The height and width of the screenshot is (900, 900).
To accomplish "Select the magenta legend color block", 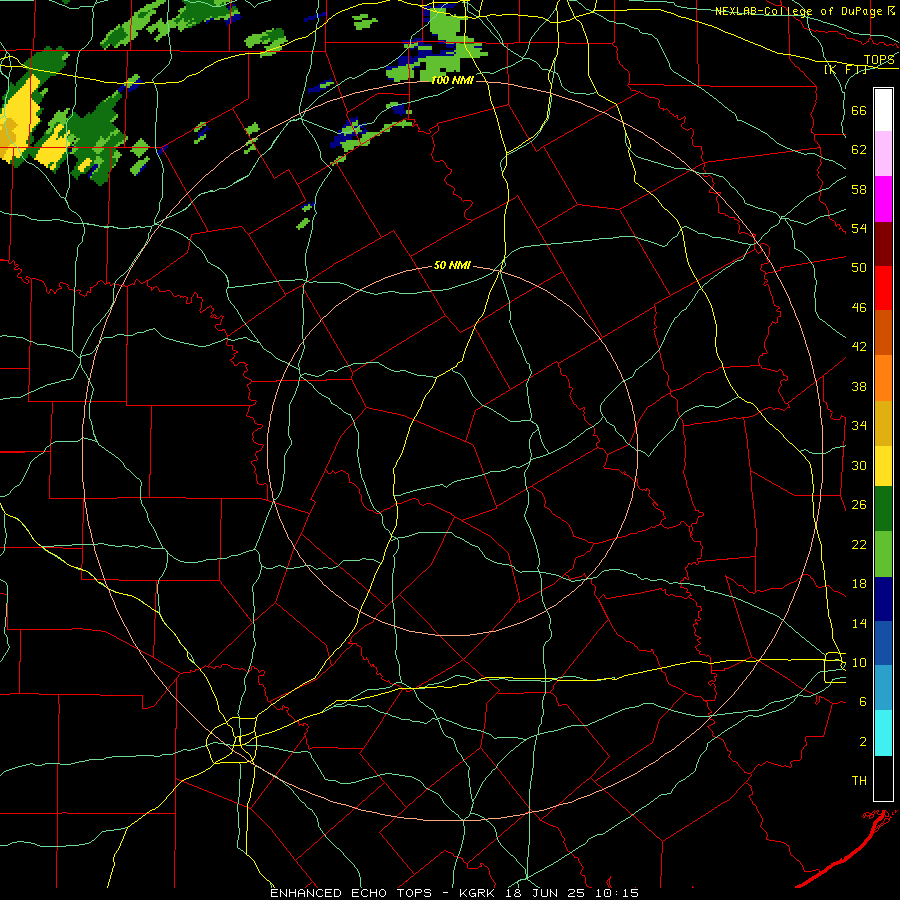I will coord(883,199).
